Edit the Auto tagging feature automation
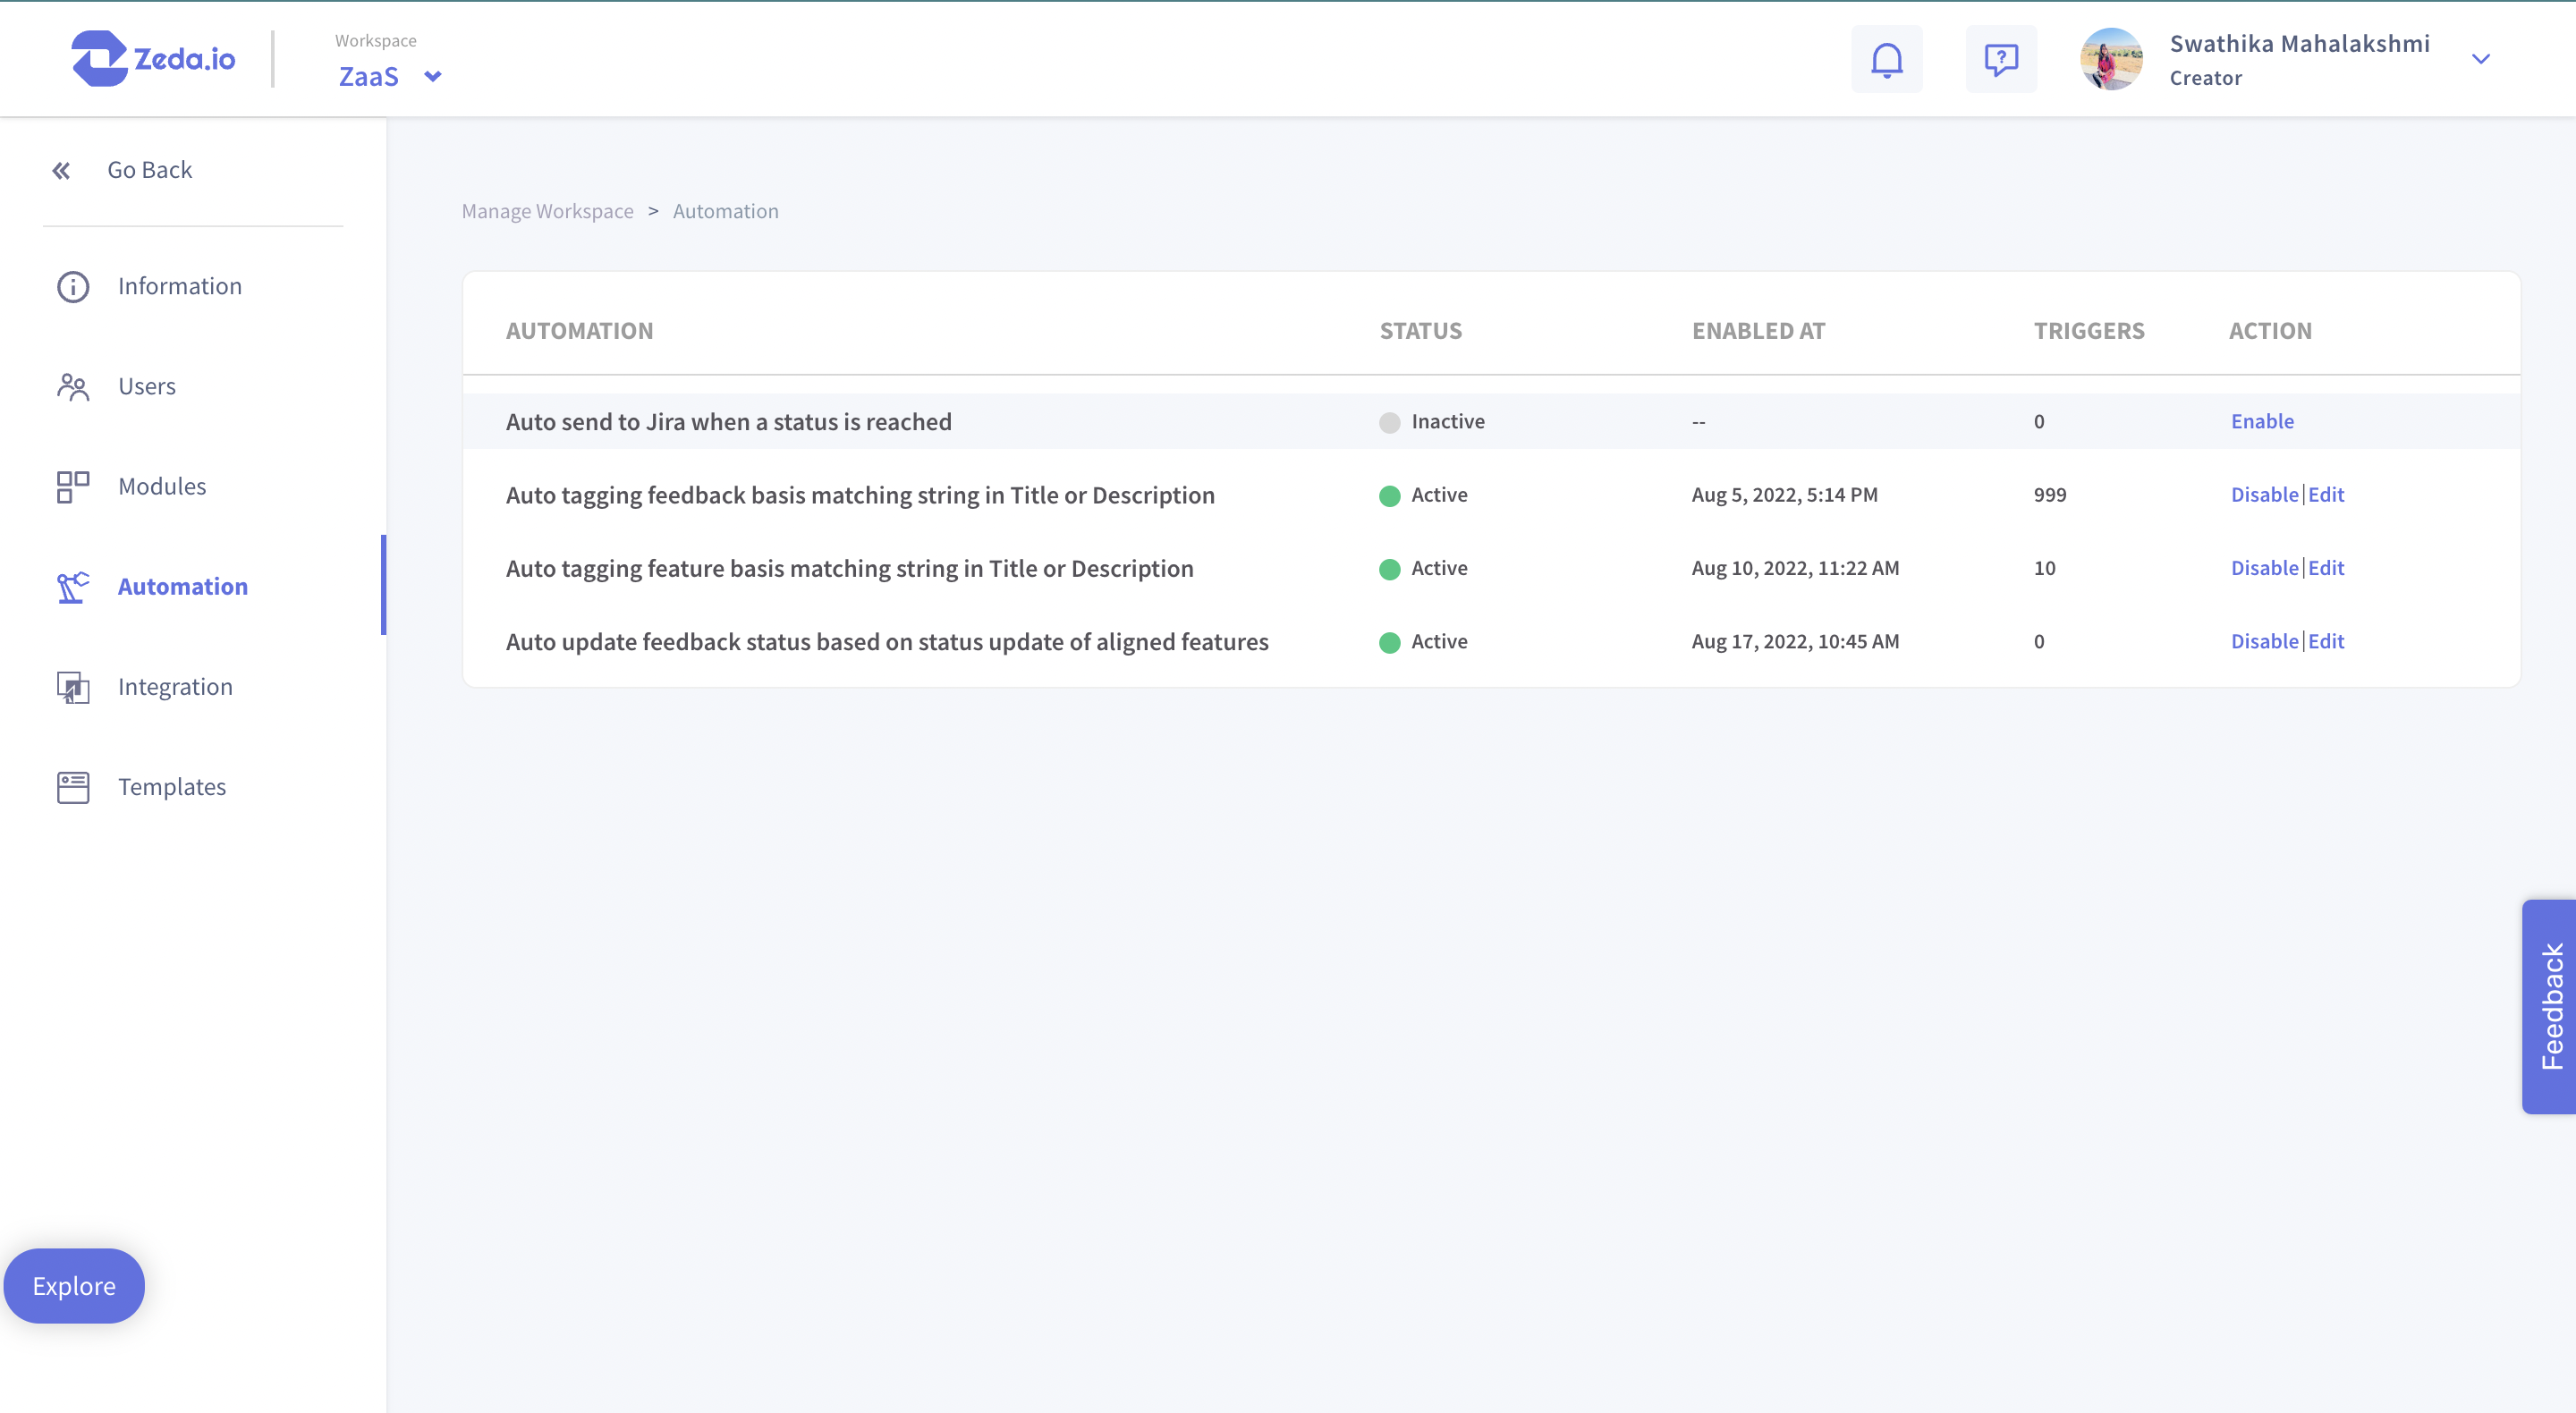2576x1413 pixels. [x=2326, y=568]
